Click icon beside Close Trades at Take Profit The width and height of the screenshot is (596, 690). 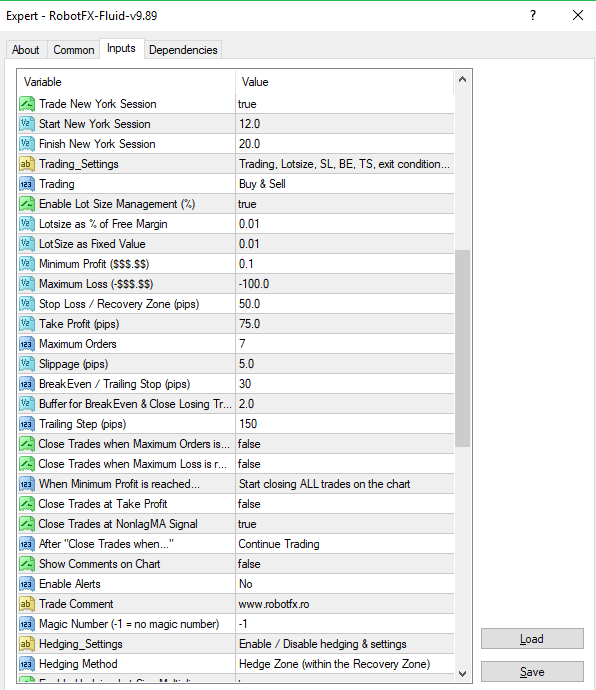click(x=26, y=505)
